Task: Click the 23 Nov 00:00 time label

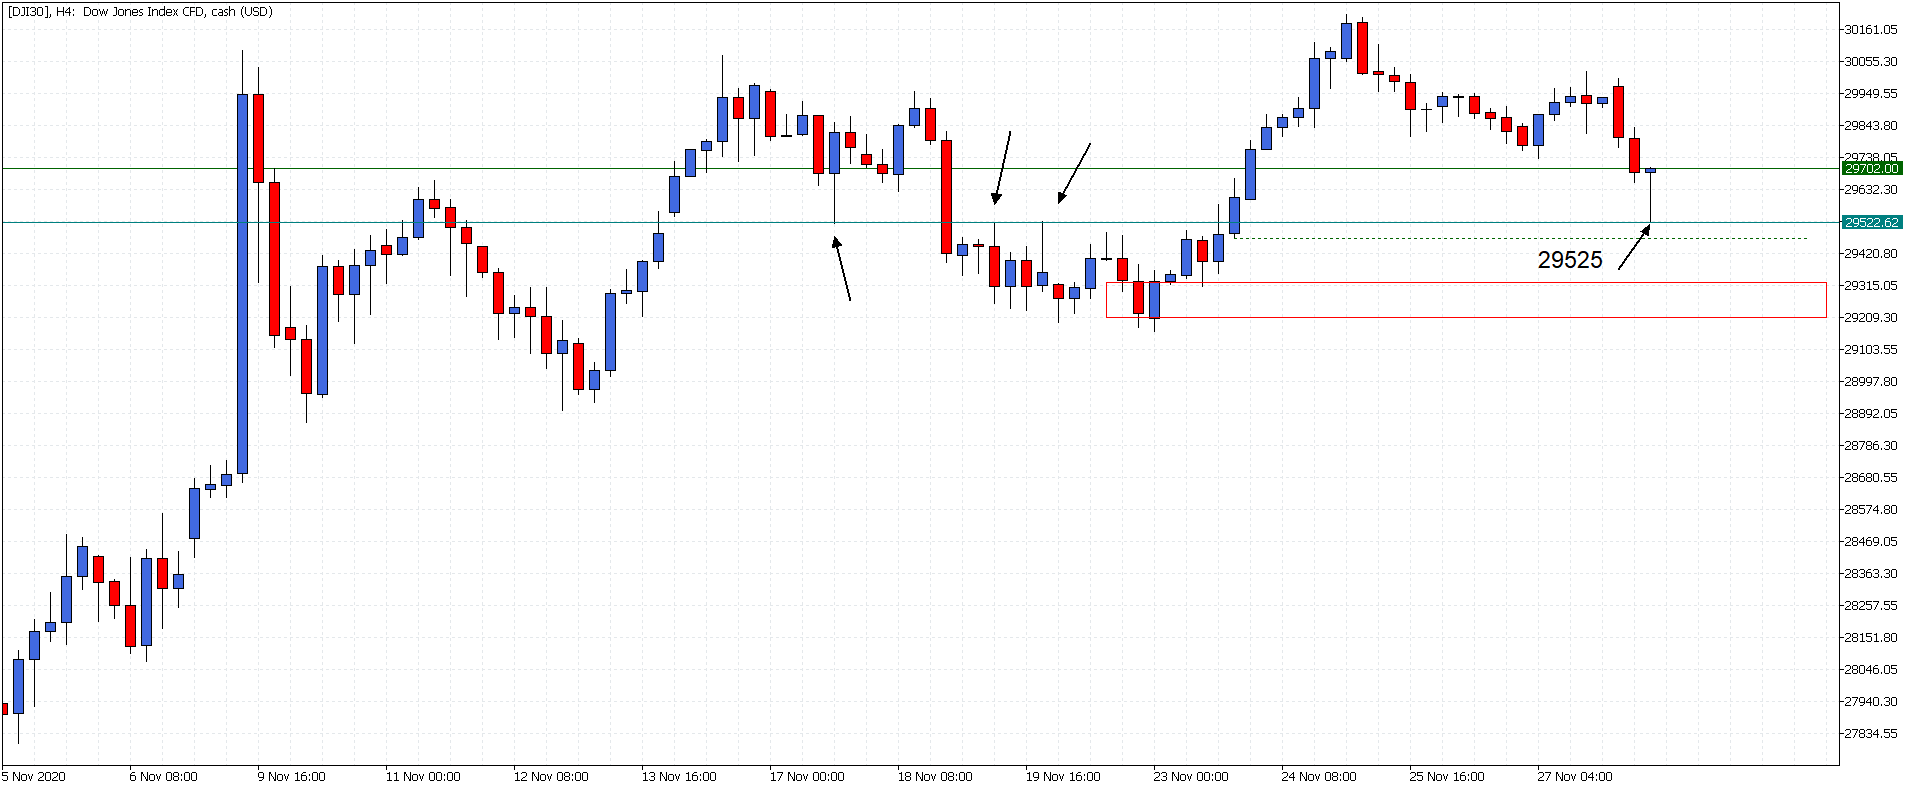Action: coord(1191,776)
